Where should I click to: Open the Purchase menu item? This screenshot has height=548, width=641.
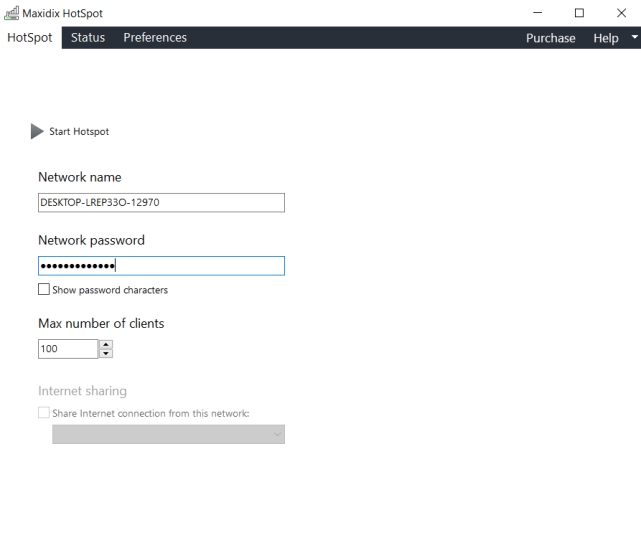551,38
